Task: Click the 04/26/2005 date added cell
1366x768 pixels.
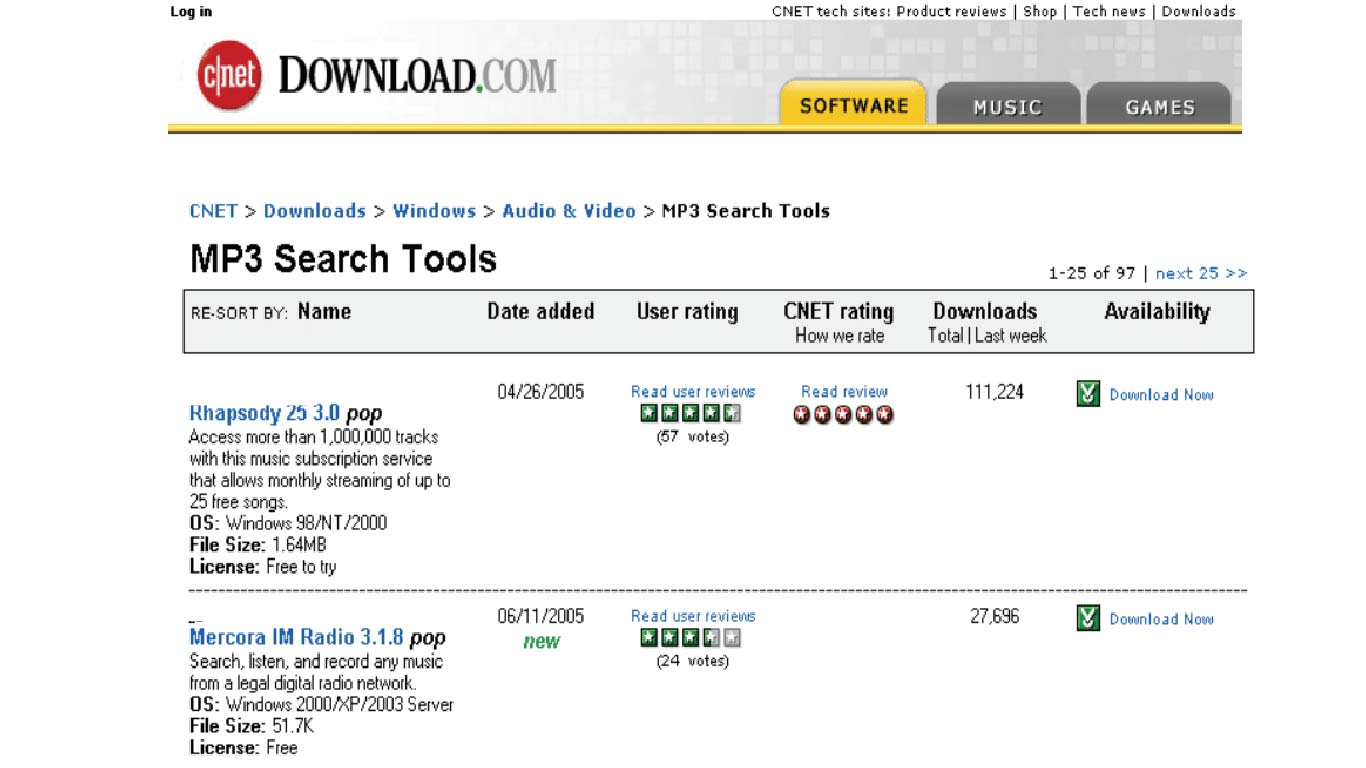Action: coord(541,392)
